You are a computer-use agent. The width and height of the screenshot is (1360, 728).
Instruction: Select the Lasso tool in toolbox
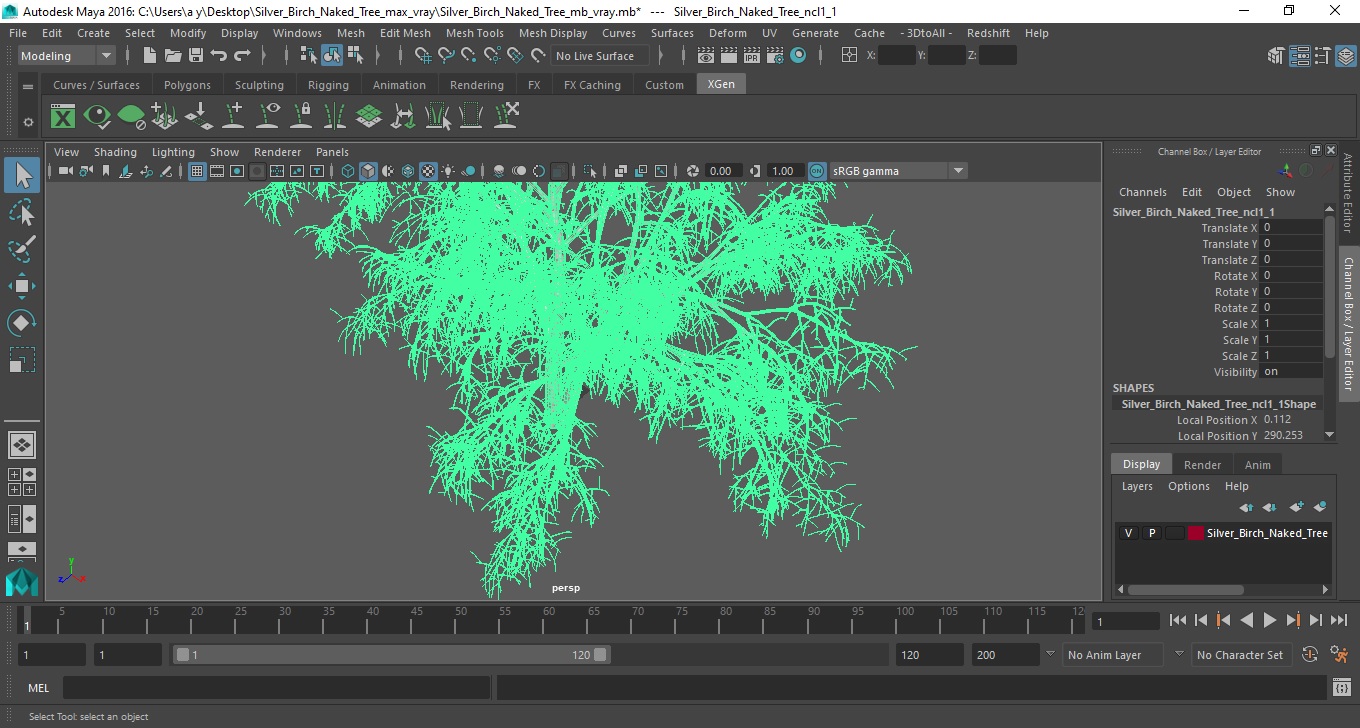[x=22, y=212]
